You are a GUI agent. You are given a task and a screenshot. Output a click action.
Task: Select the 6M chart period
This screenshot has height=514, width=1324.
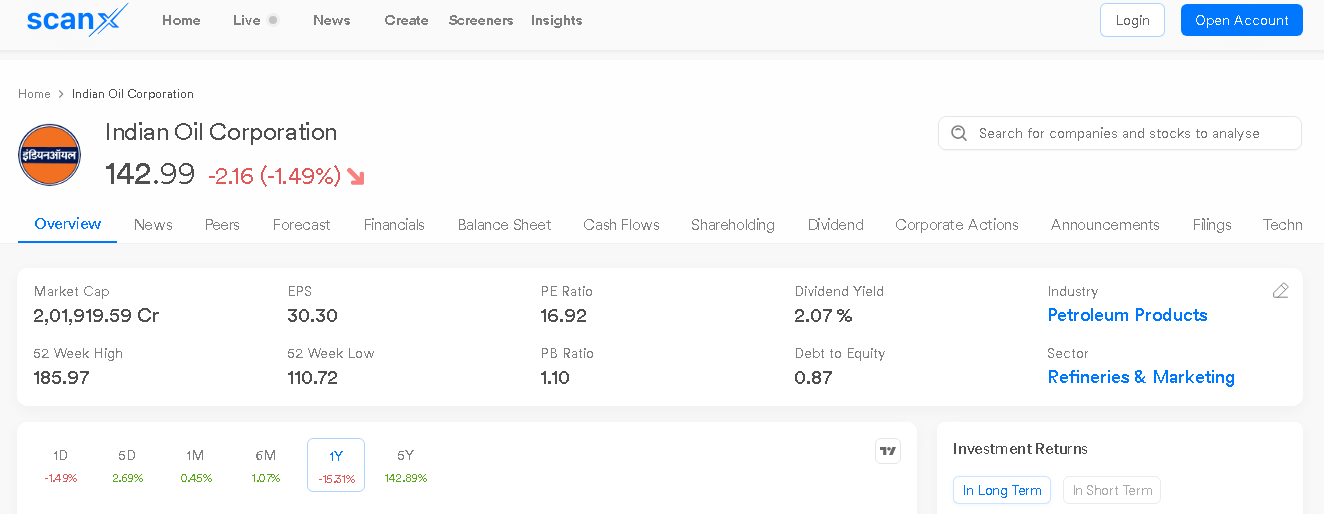265,465
